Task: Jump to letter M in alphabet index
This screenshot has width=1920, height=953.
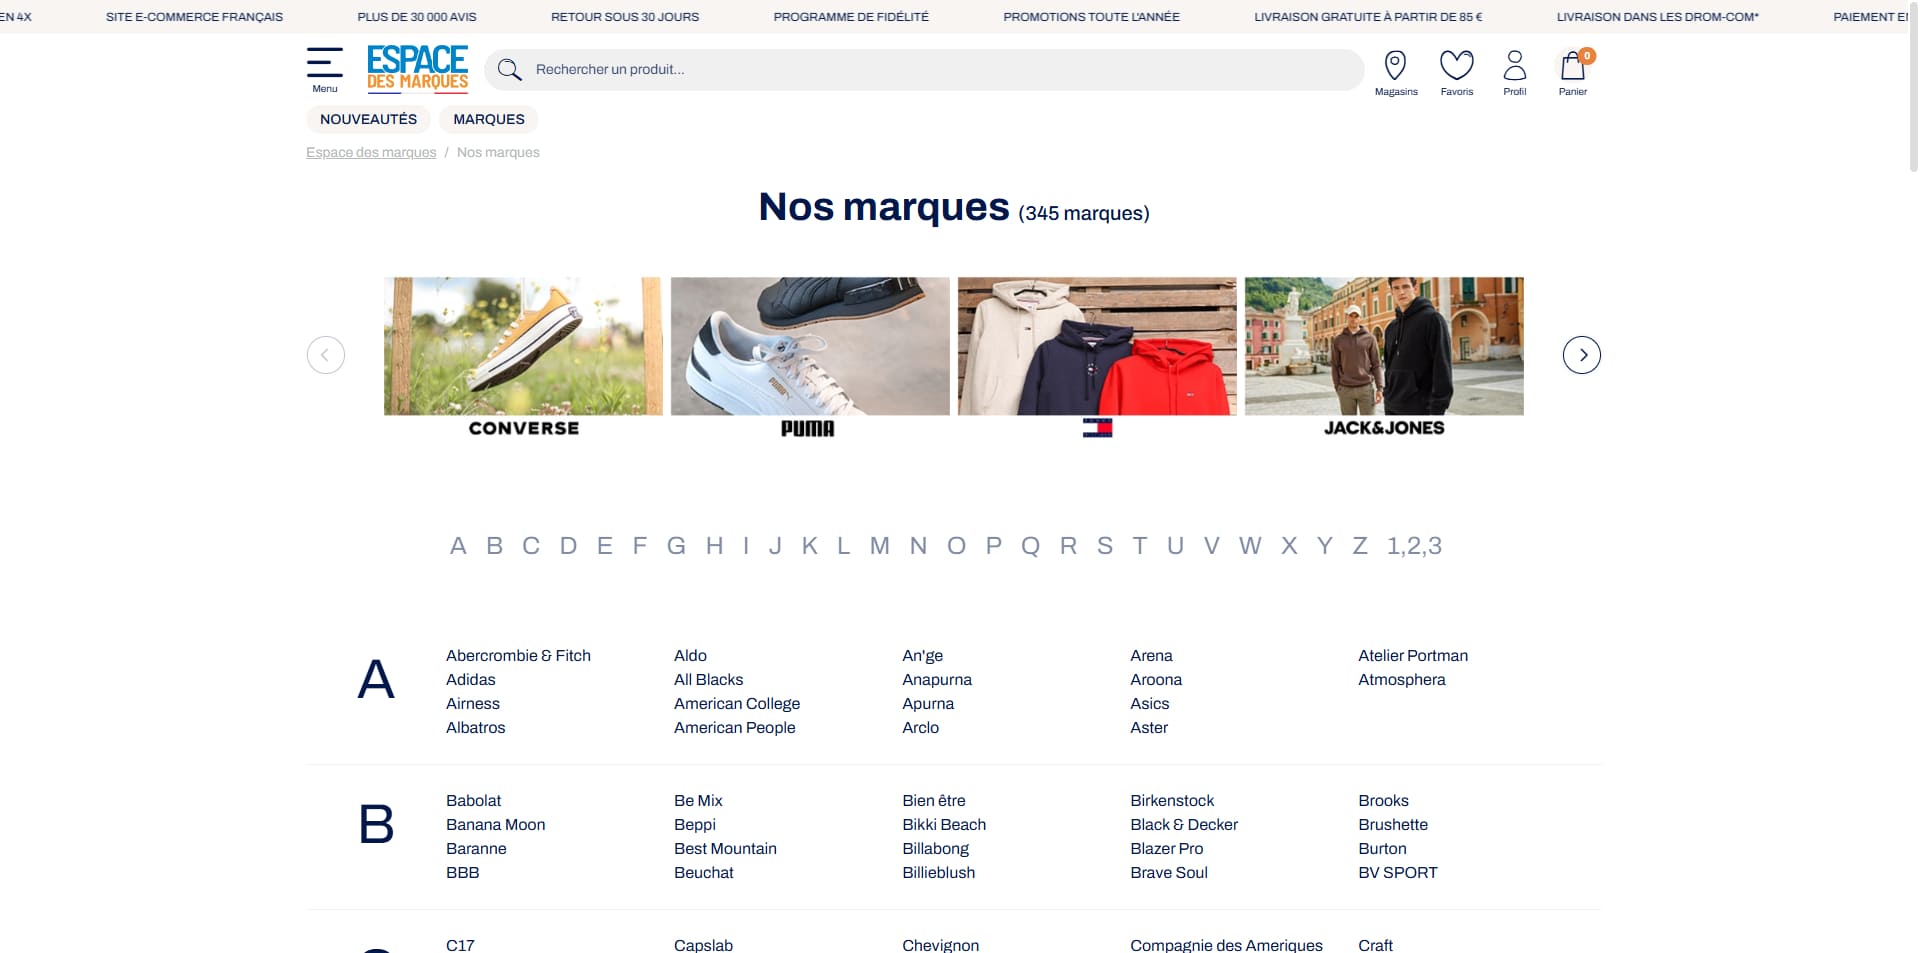Action: point(880,546)
